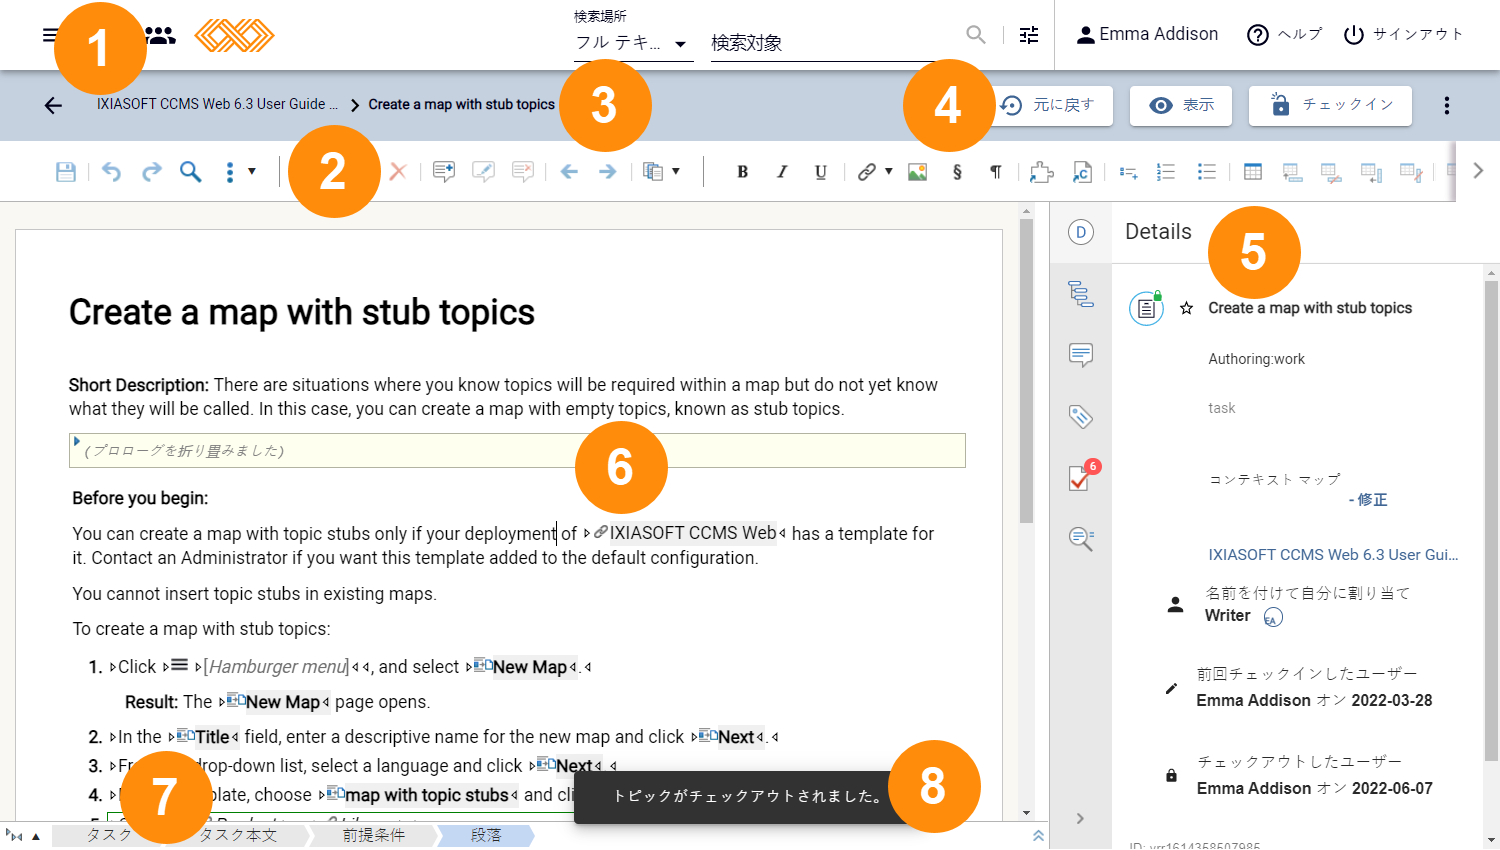The width and height of the screenshot is (1500, 850).
Task: Open the checklist tab with 6 badge
Action: [1082, 477]
